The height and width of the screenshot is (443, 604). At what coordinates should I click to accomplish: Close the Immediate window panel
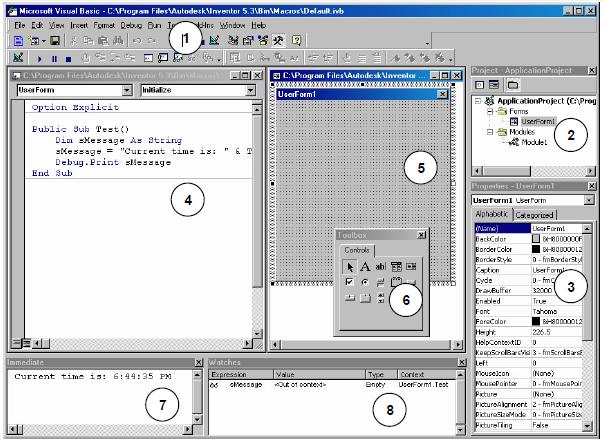198,362
